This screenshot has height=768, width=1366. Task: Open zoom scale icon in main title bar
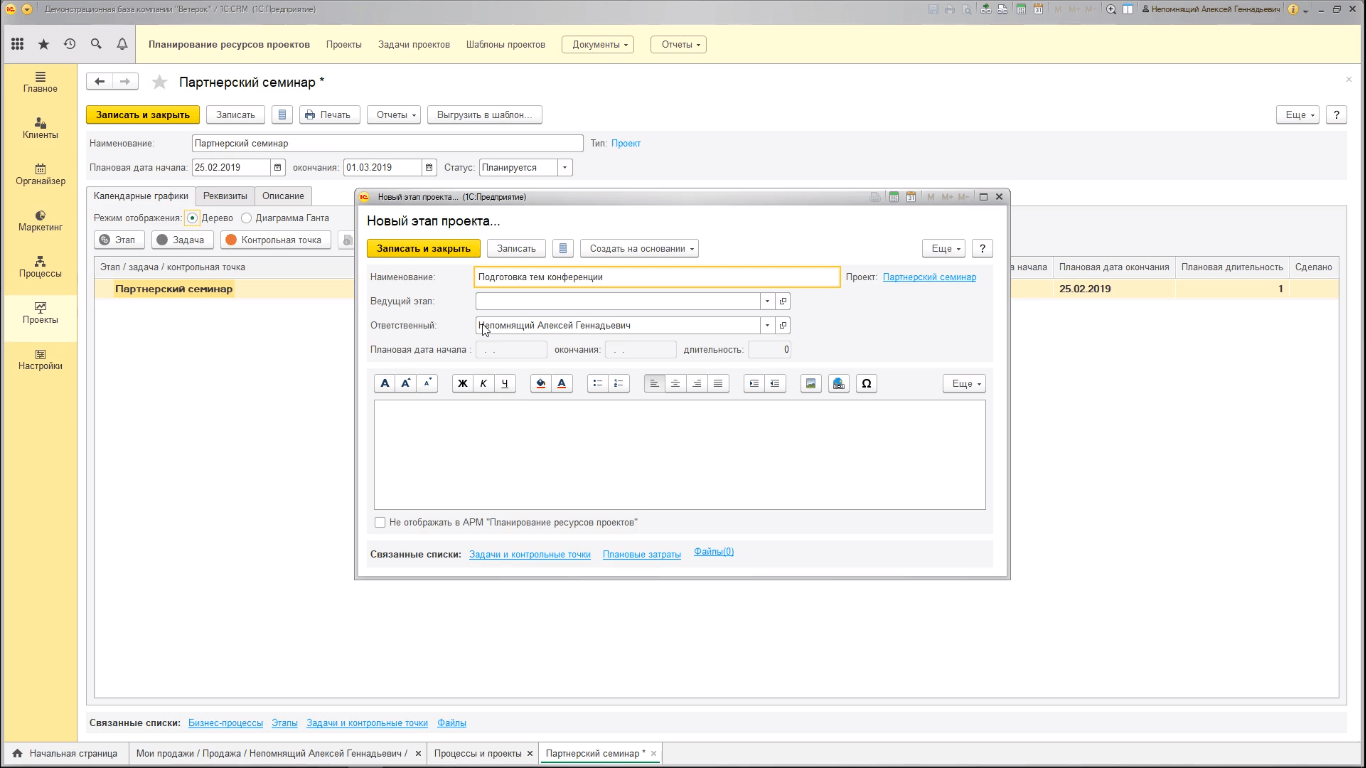point(1112,9)
